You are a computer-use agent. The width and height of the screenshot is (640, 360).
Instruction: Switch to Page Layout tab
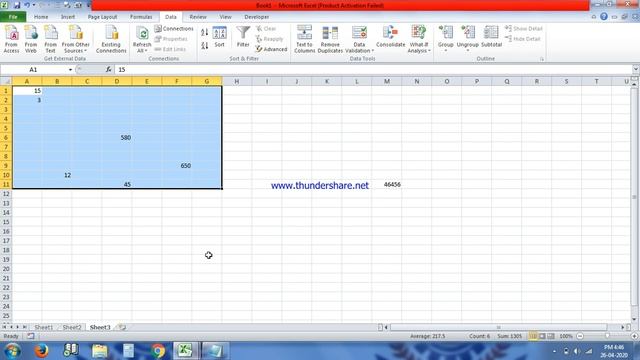coord(102,17)
